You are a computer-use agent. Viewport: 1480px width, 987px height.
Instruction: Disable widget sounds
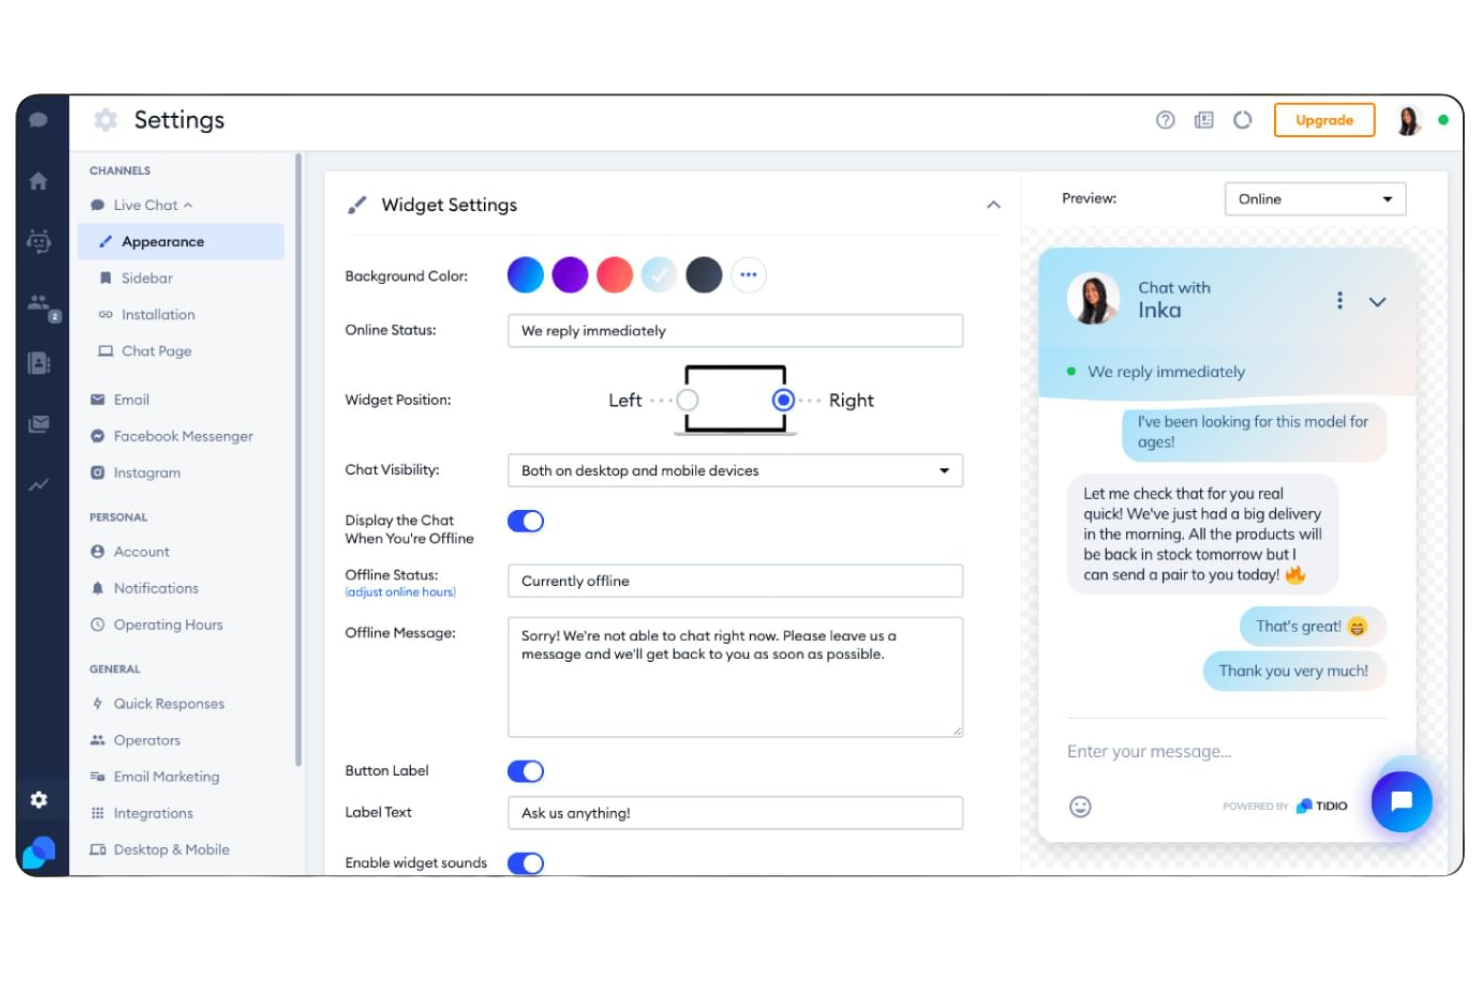click(x=525, y=862)
